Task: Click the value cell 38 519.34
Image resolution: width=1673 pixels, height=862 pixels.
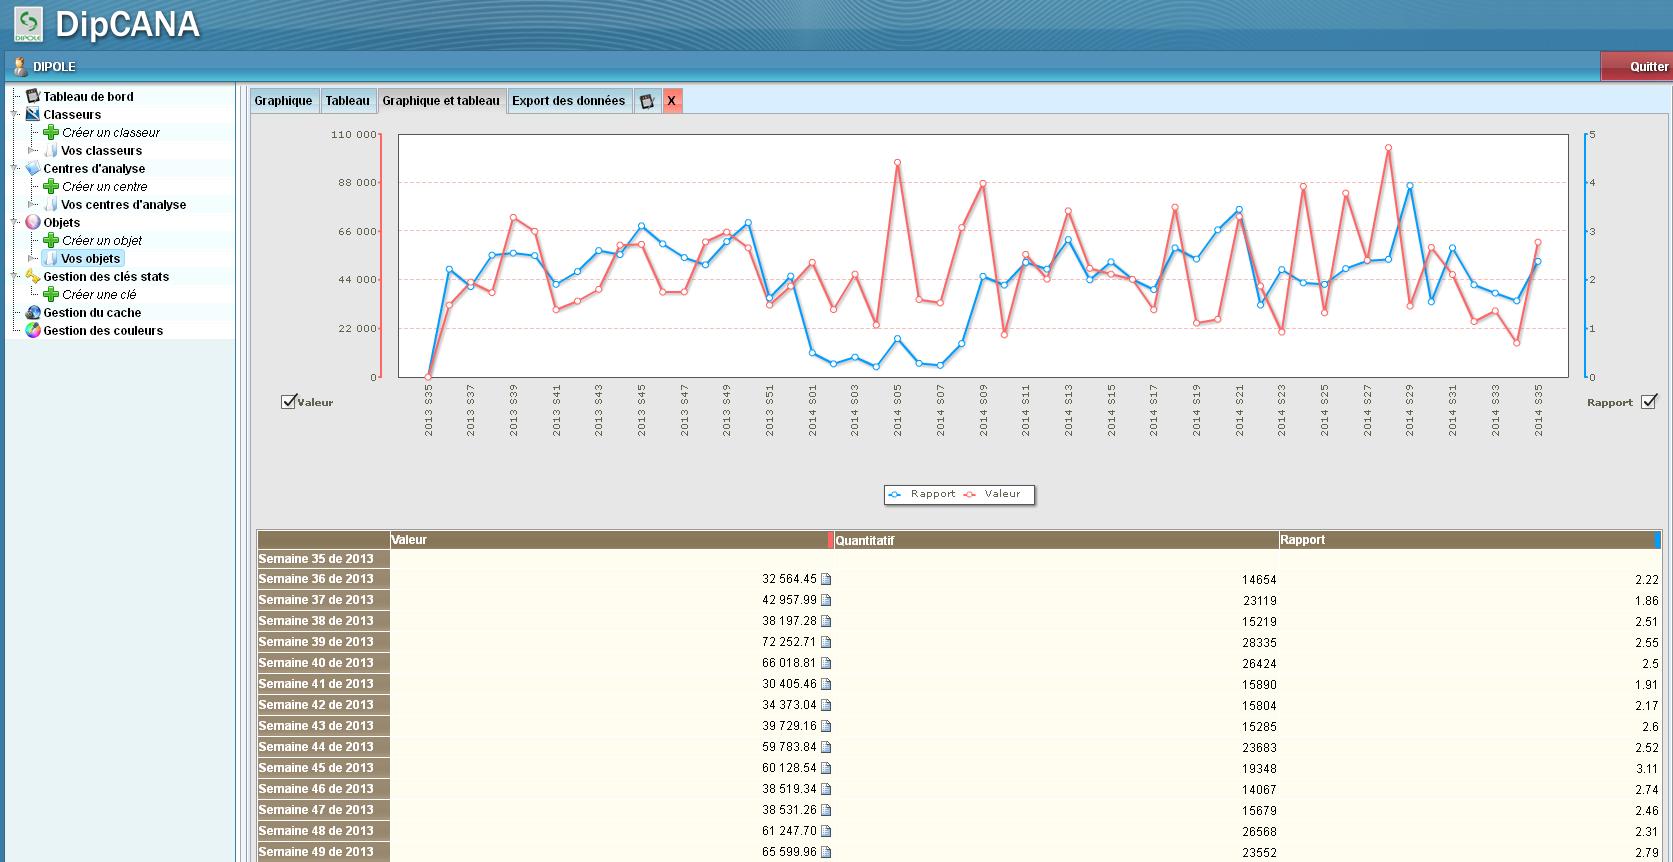Action: (789, 789)
